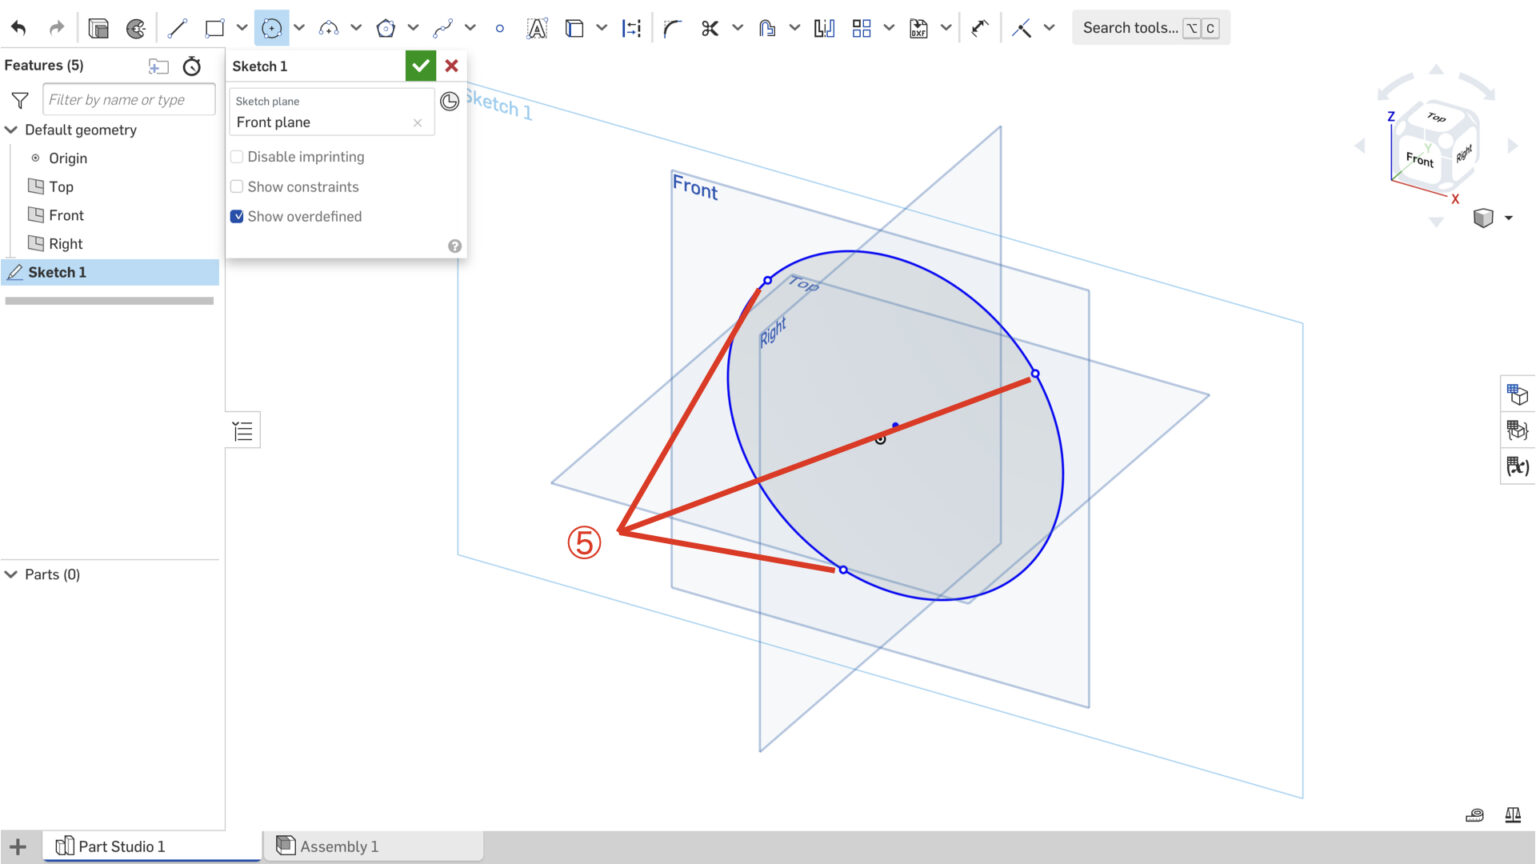Open the rectangle tool dropdown arrow
The width and height of the screenshot is (1536, 864).
240,27
